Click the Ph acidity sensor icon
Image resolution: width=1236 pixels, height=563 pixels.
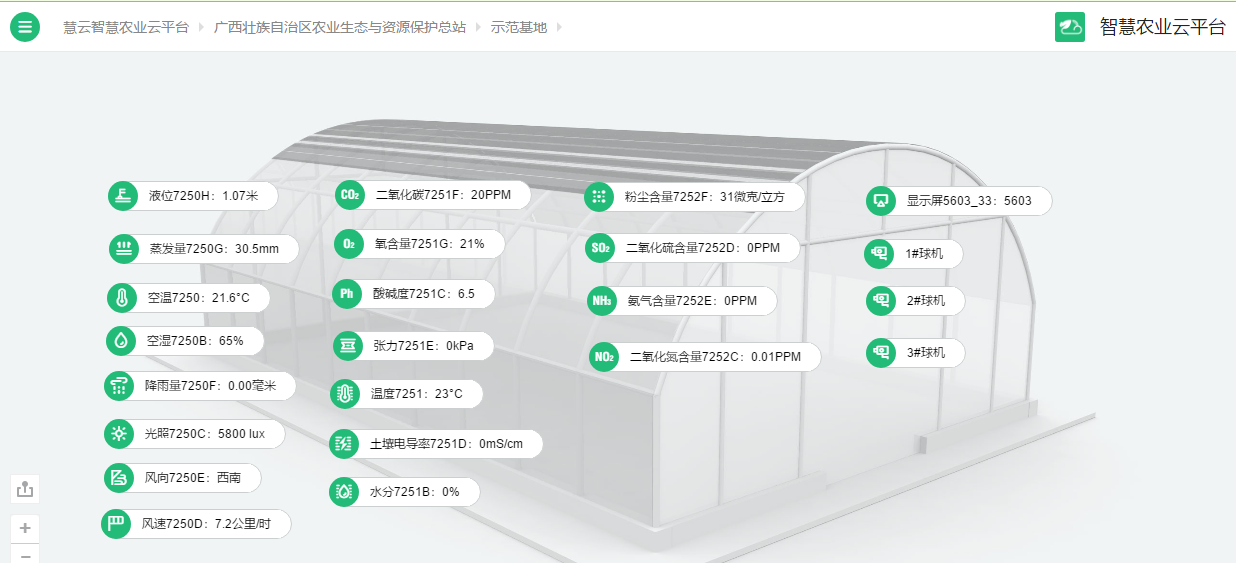347,293
